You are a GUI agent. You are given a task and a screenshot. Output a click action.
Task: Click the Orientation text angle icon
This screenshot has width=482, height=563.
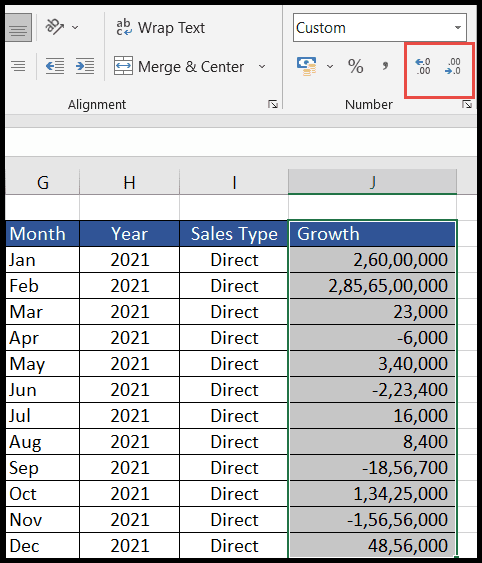55,27
